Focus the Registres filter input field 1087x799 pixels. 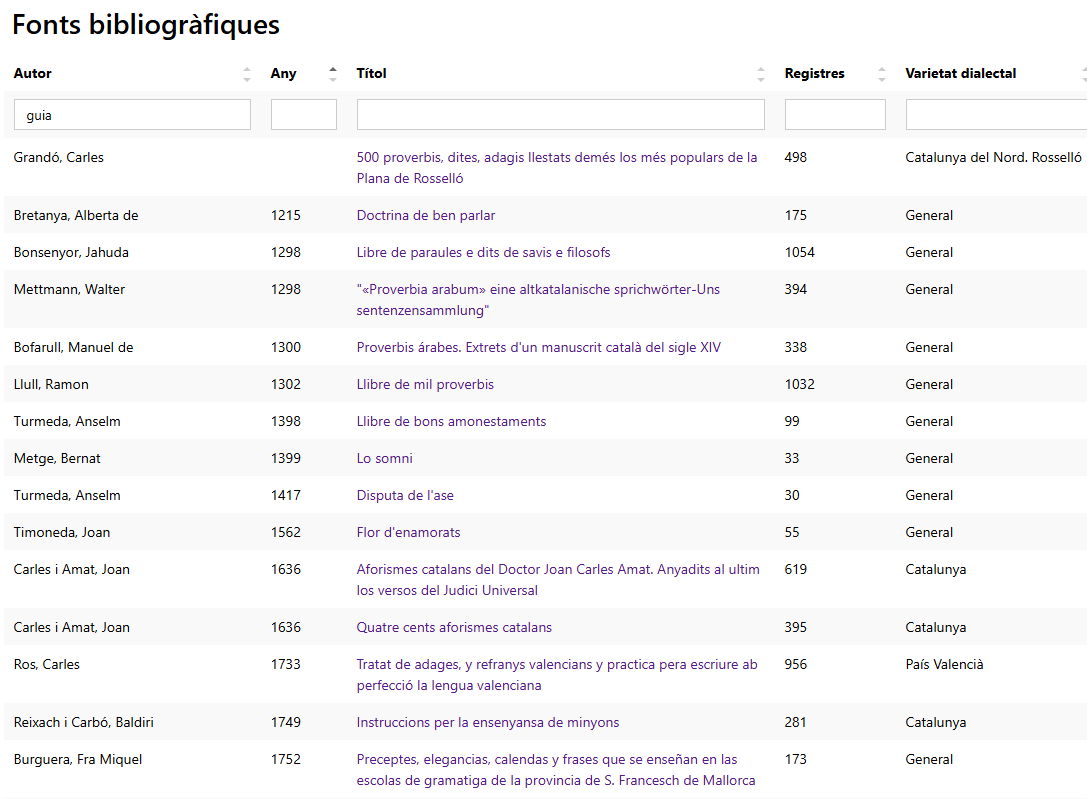click(835, 114)
